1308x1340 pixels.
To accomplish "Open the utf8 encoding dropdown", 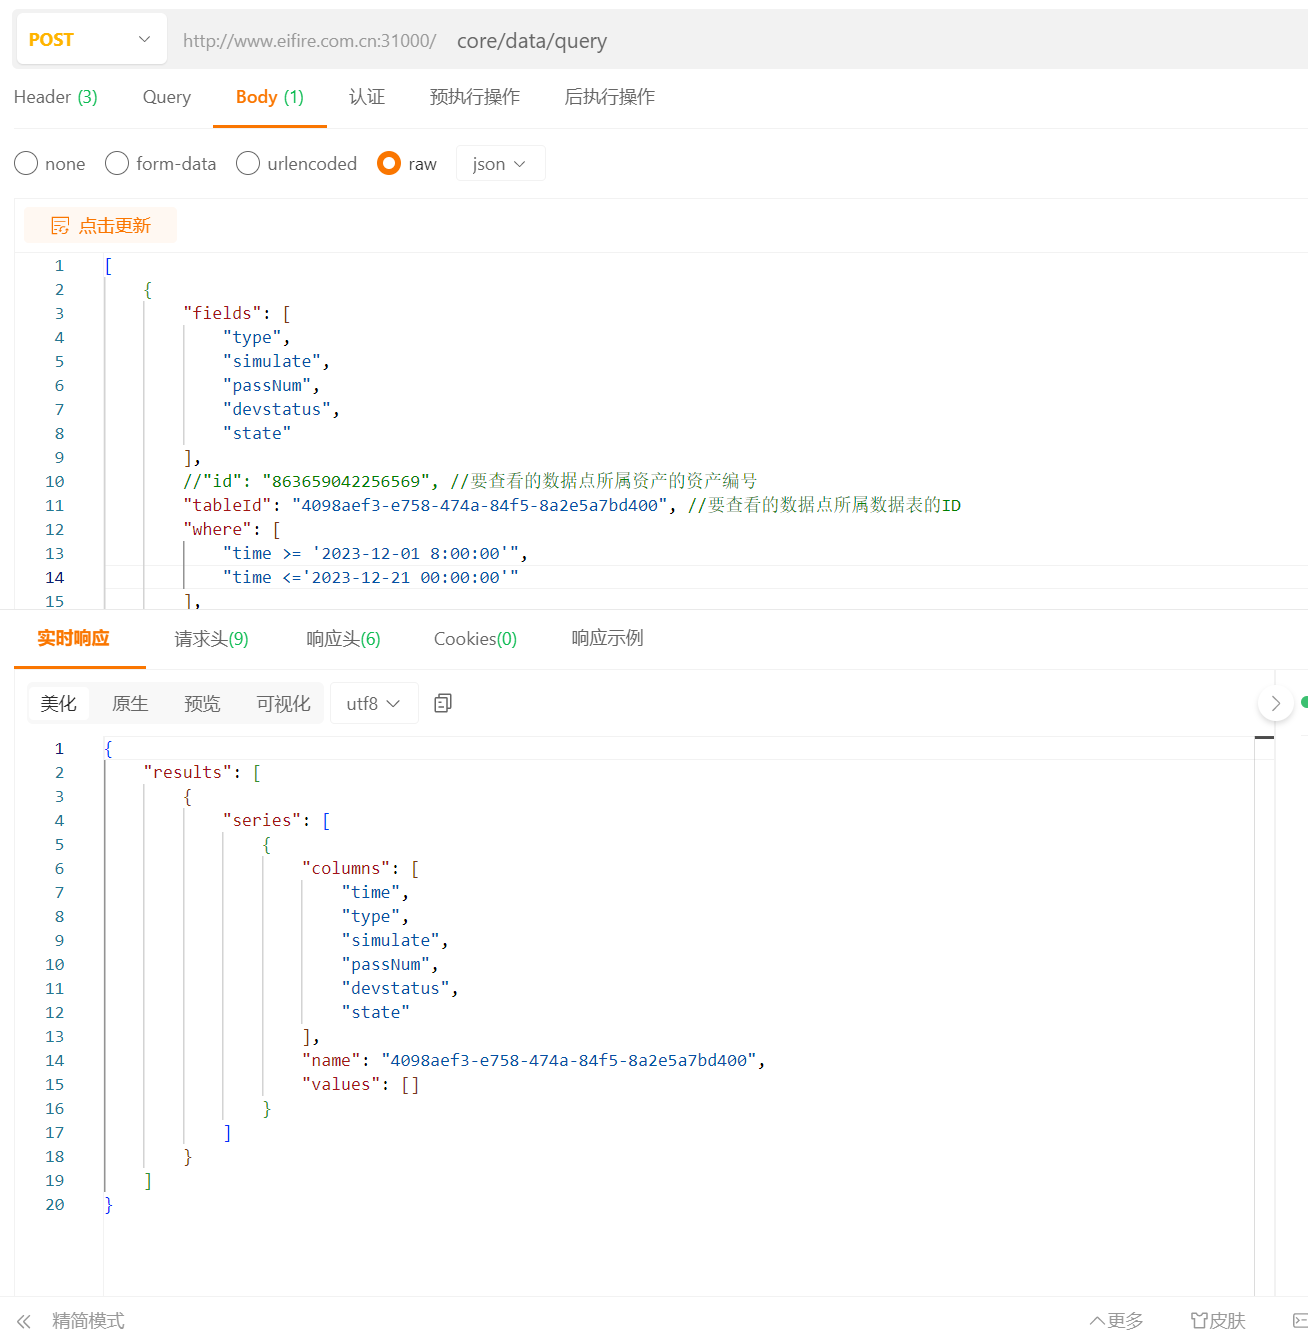I will pyautogui.click(x=373, y=704).
